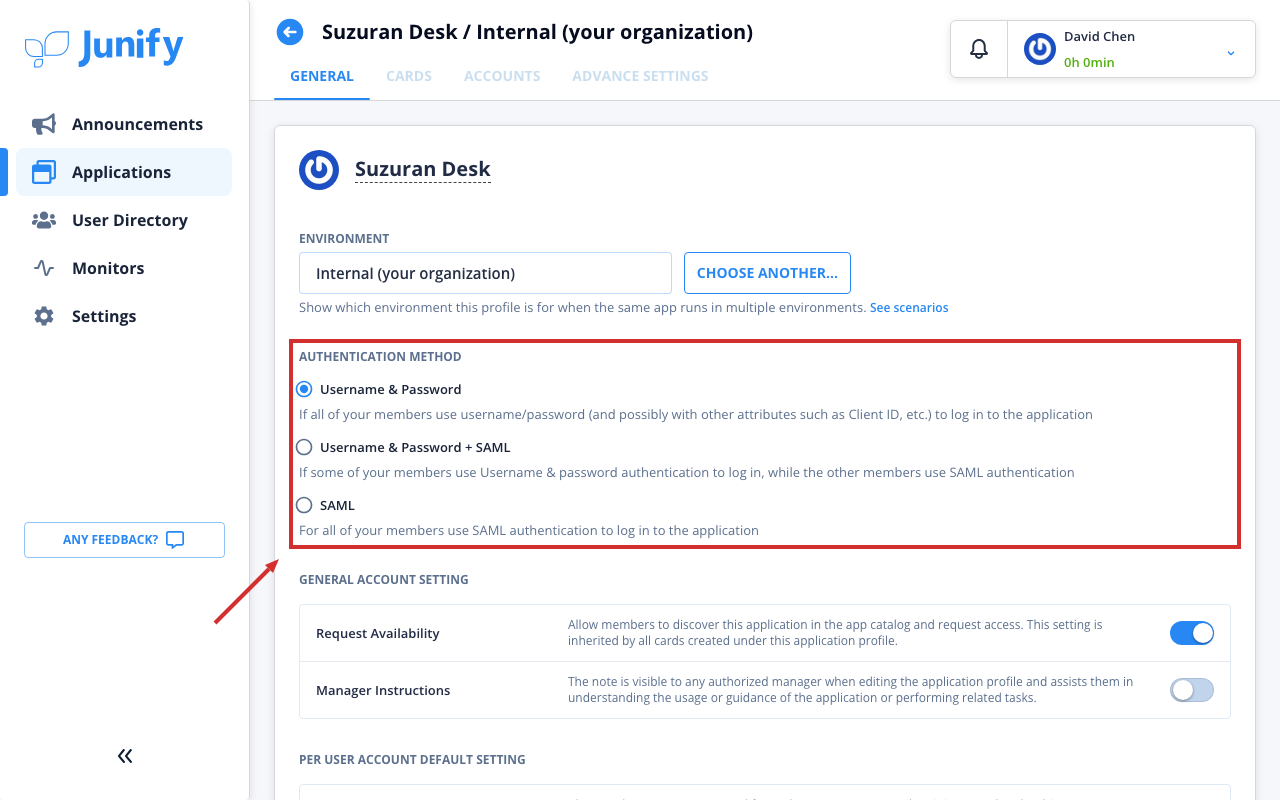
Task: Click the Environment input field
Action: tap(485, 273)
